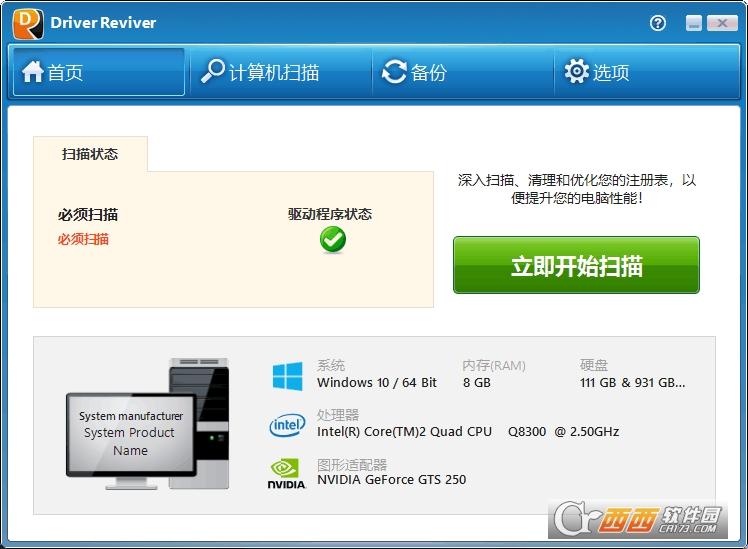
Task: Click 'System Product Name' on monitor
Action: 129,441
